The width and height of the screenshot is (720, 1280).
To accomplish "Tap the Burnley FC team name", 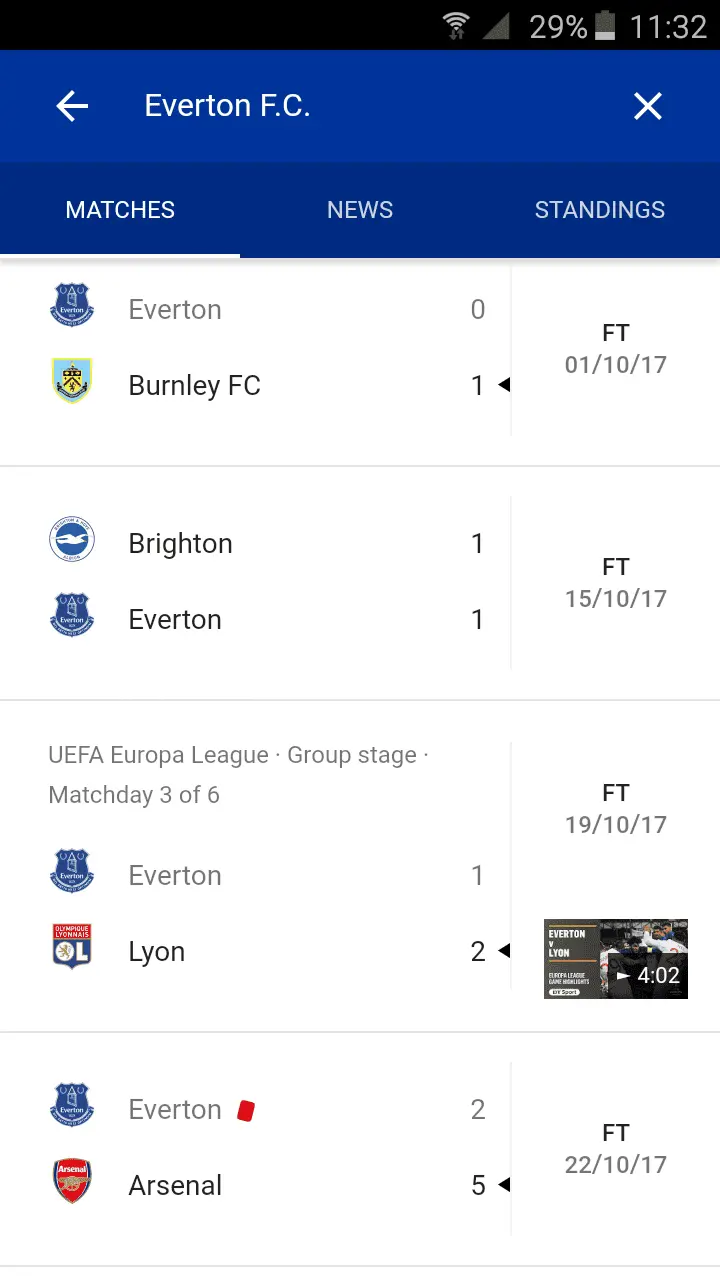I will point(195,386).
